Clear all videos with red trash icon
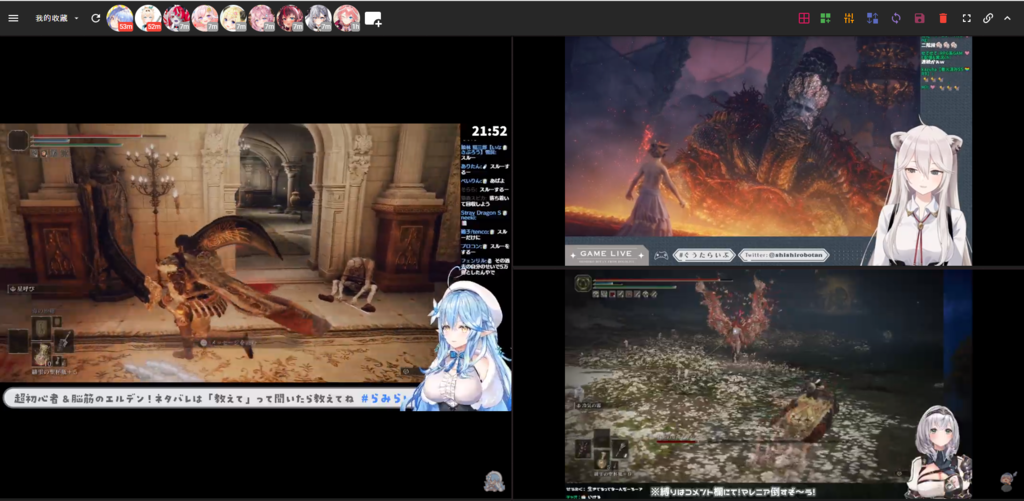1024x501 pixels. [943, 18]
